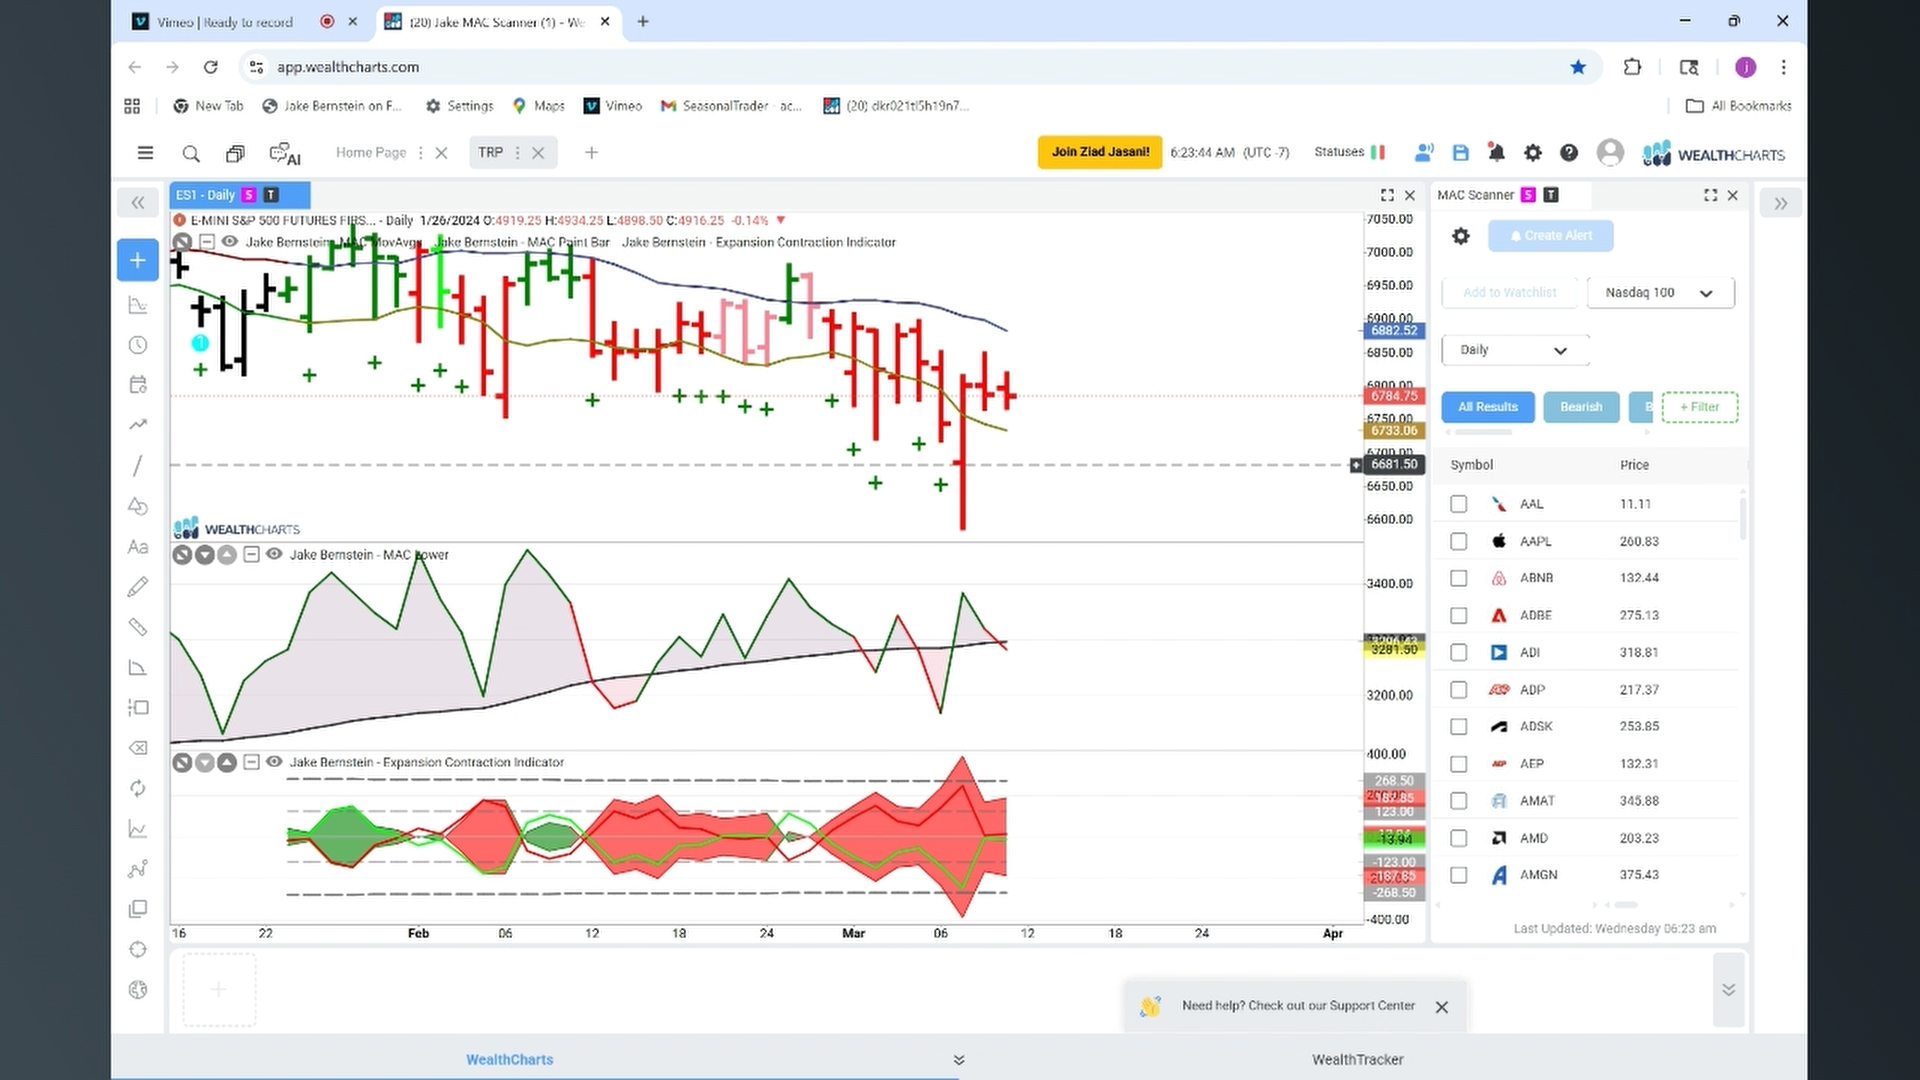Open the notifications bell
The height and width of the screenshot is (1080, 1920).
1497,153
